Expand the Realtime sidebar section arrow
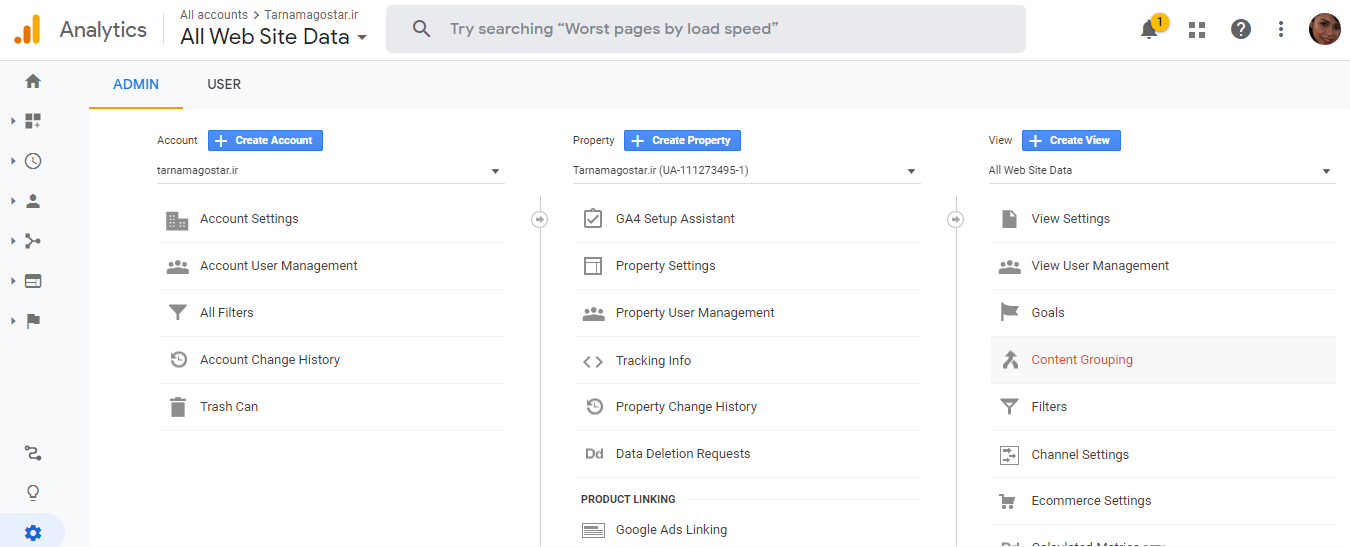 [13, 161]
